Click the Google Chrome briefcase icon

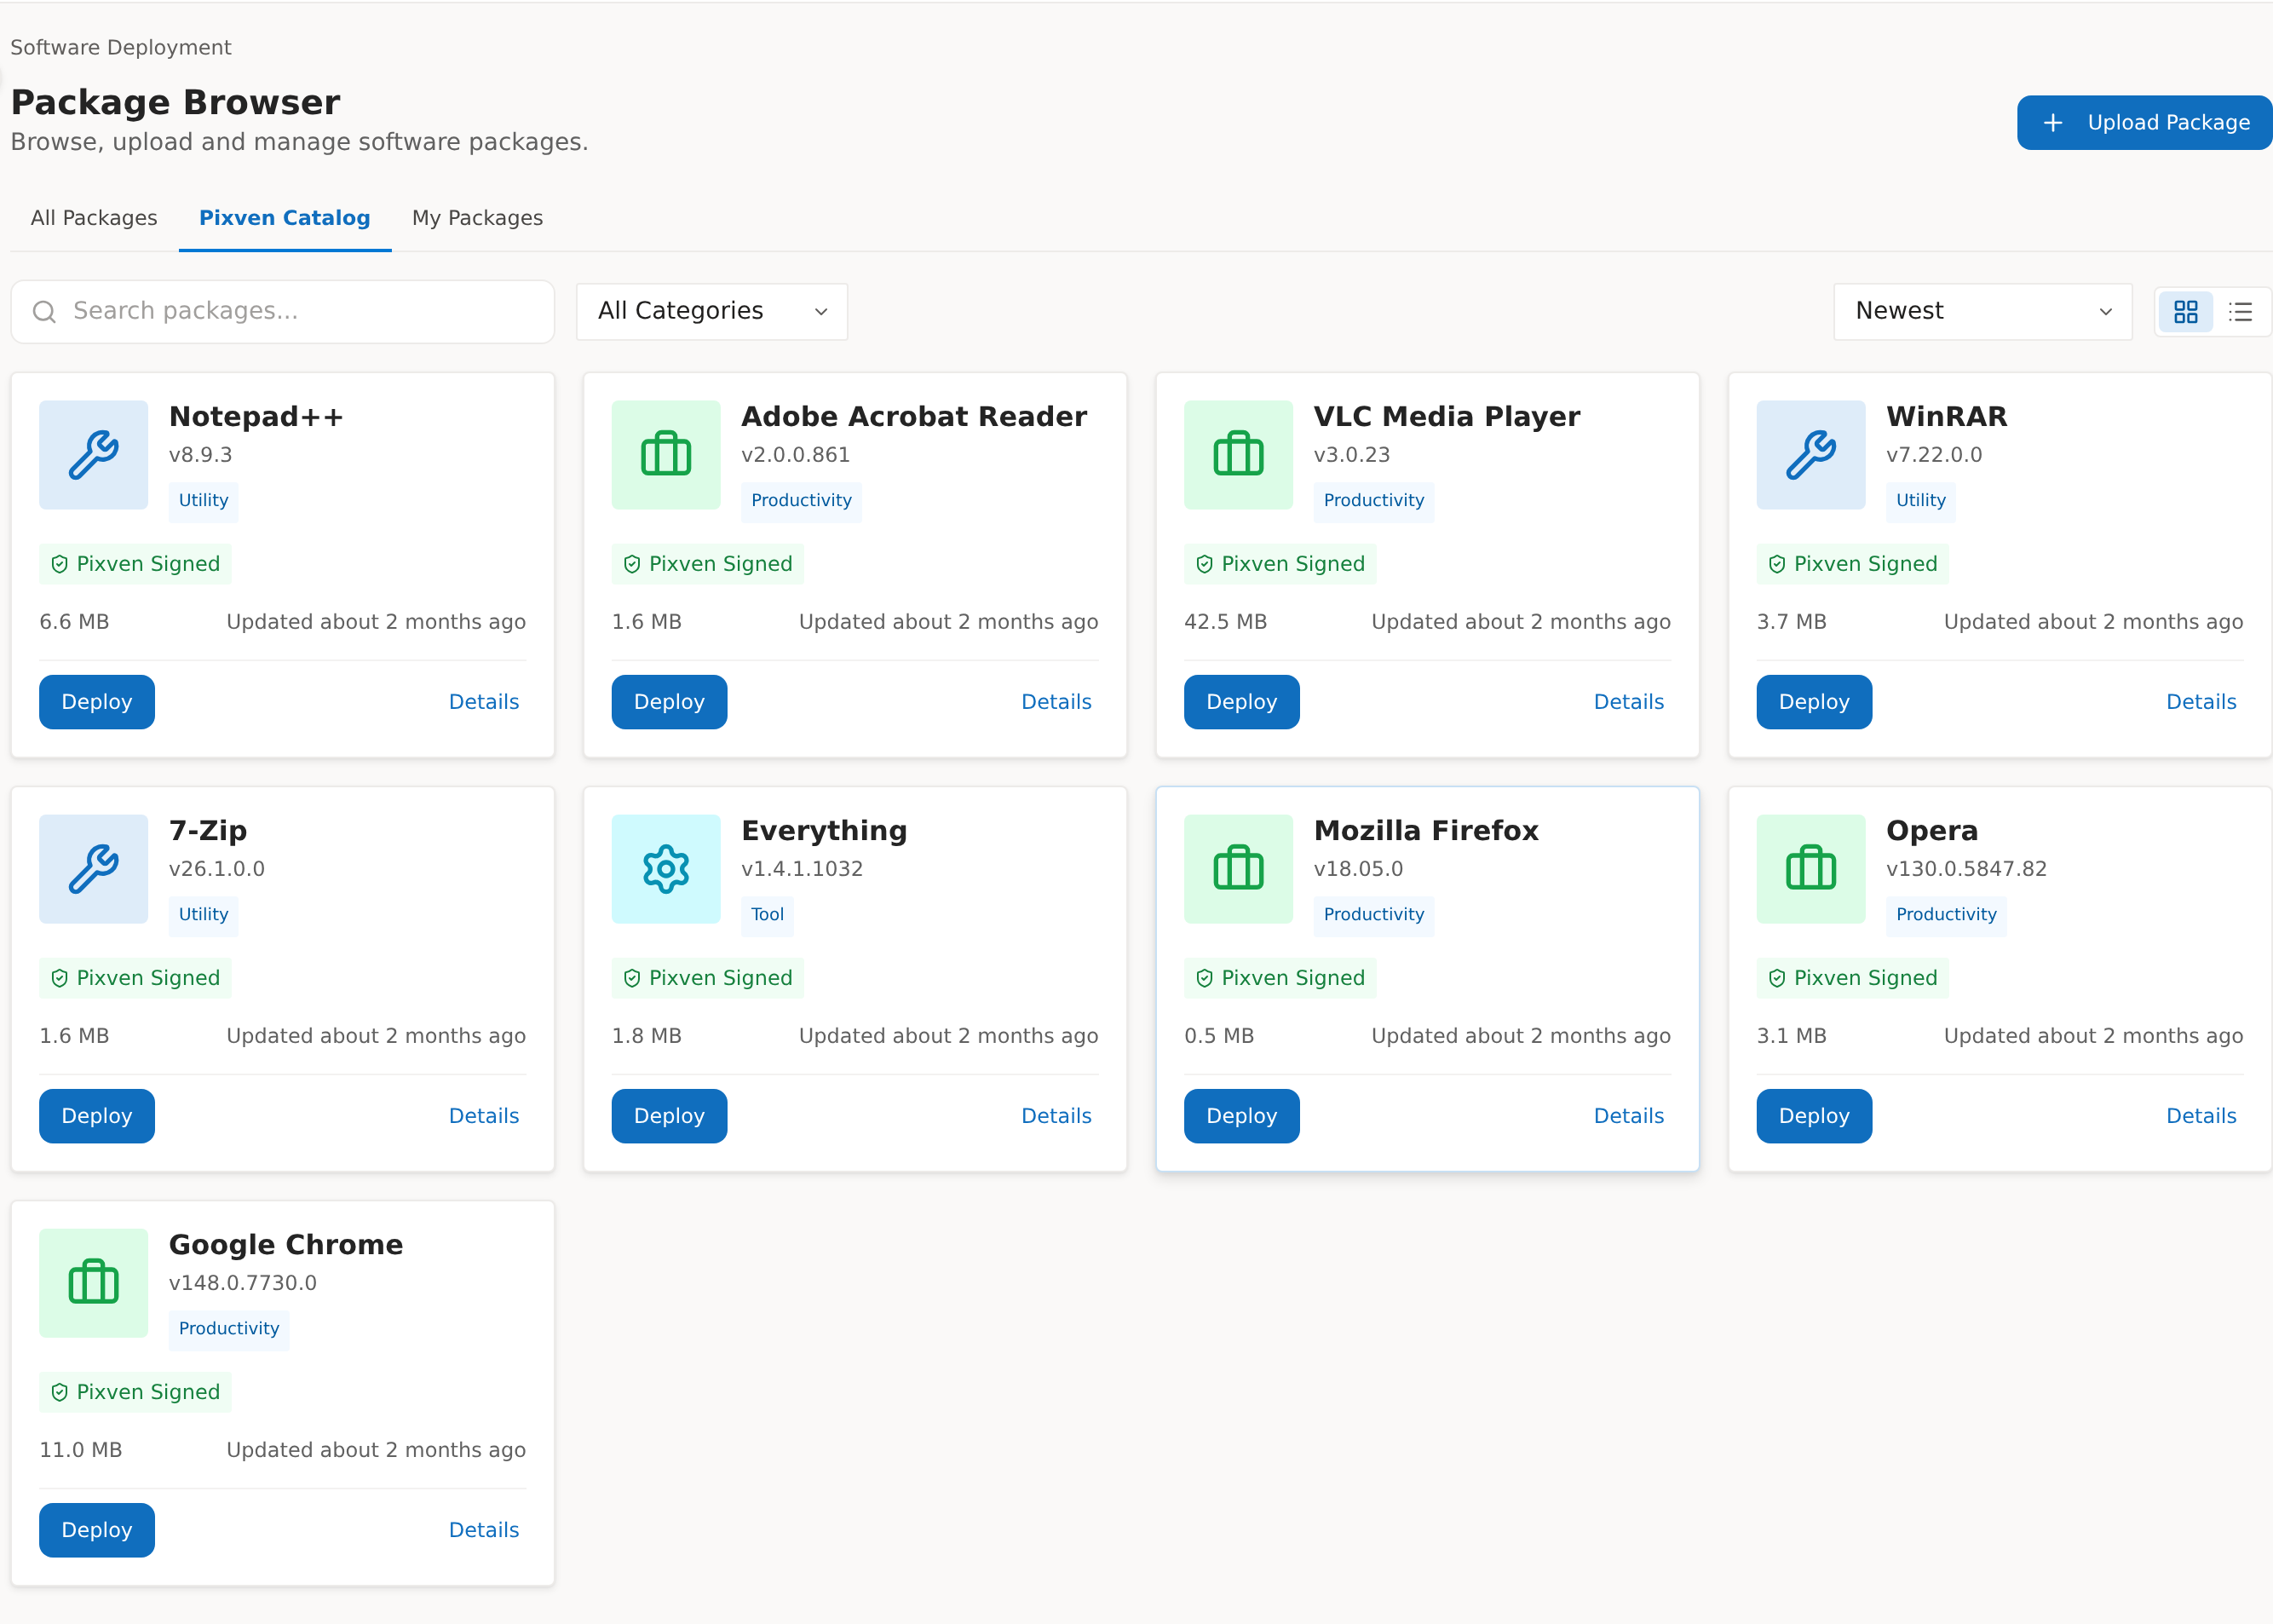tap(93, 1283)
